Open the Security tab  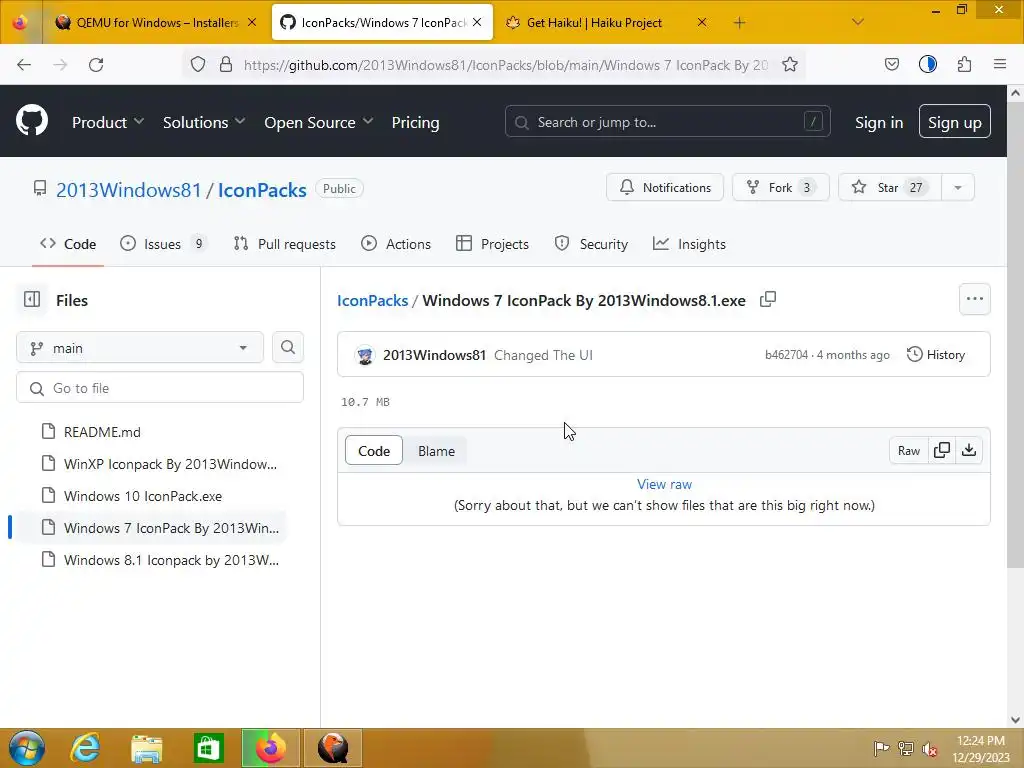(591, 244)
